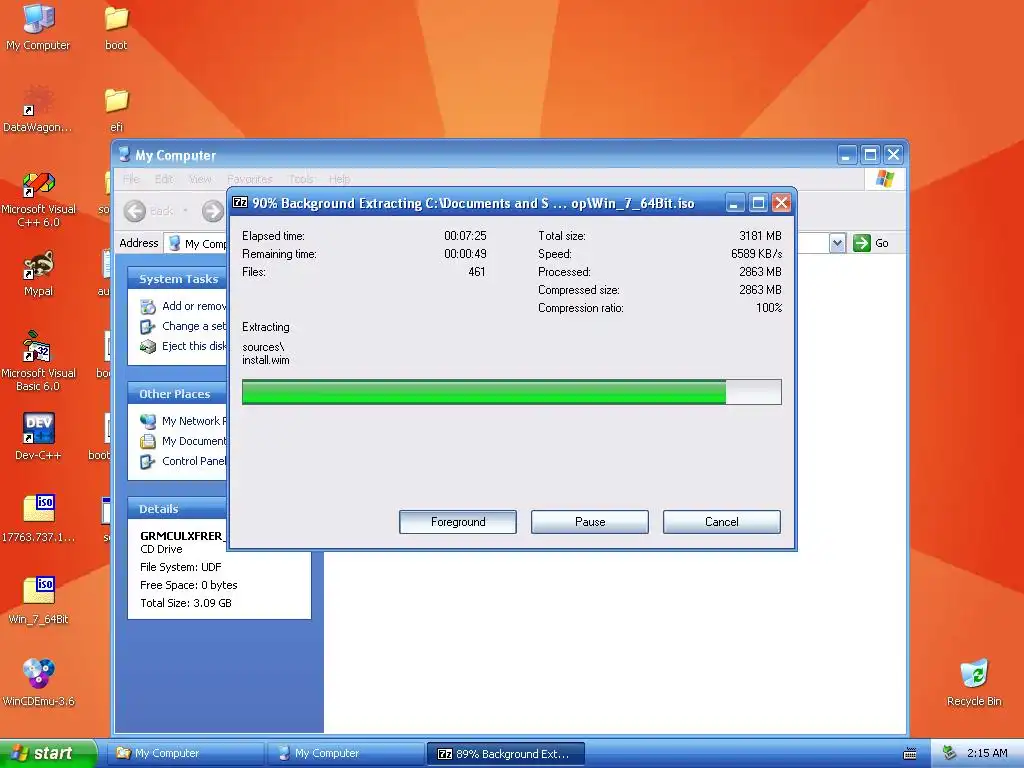Viewport: 1024px width, 768px height.
Task: Click the Free Space: 0 bytes text
Action: coord(188,584)
